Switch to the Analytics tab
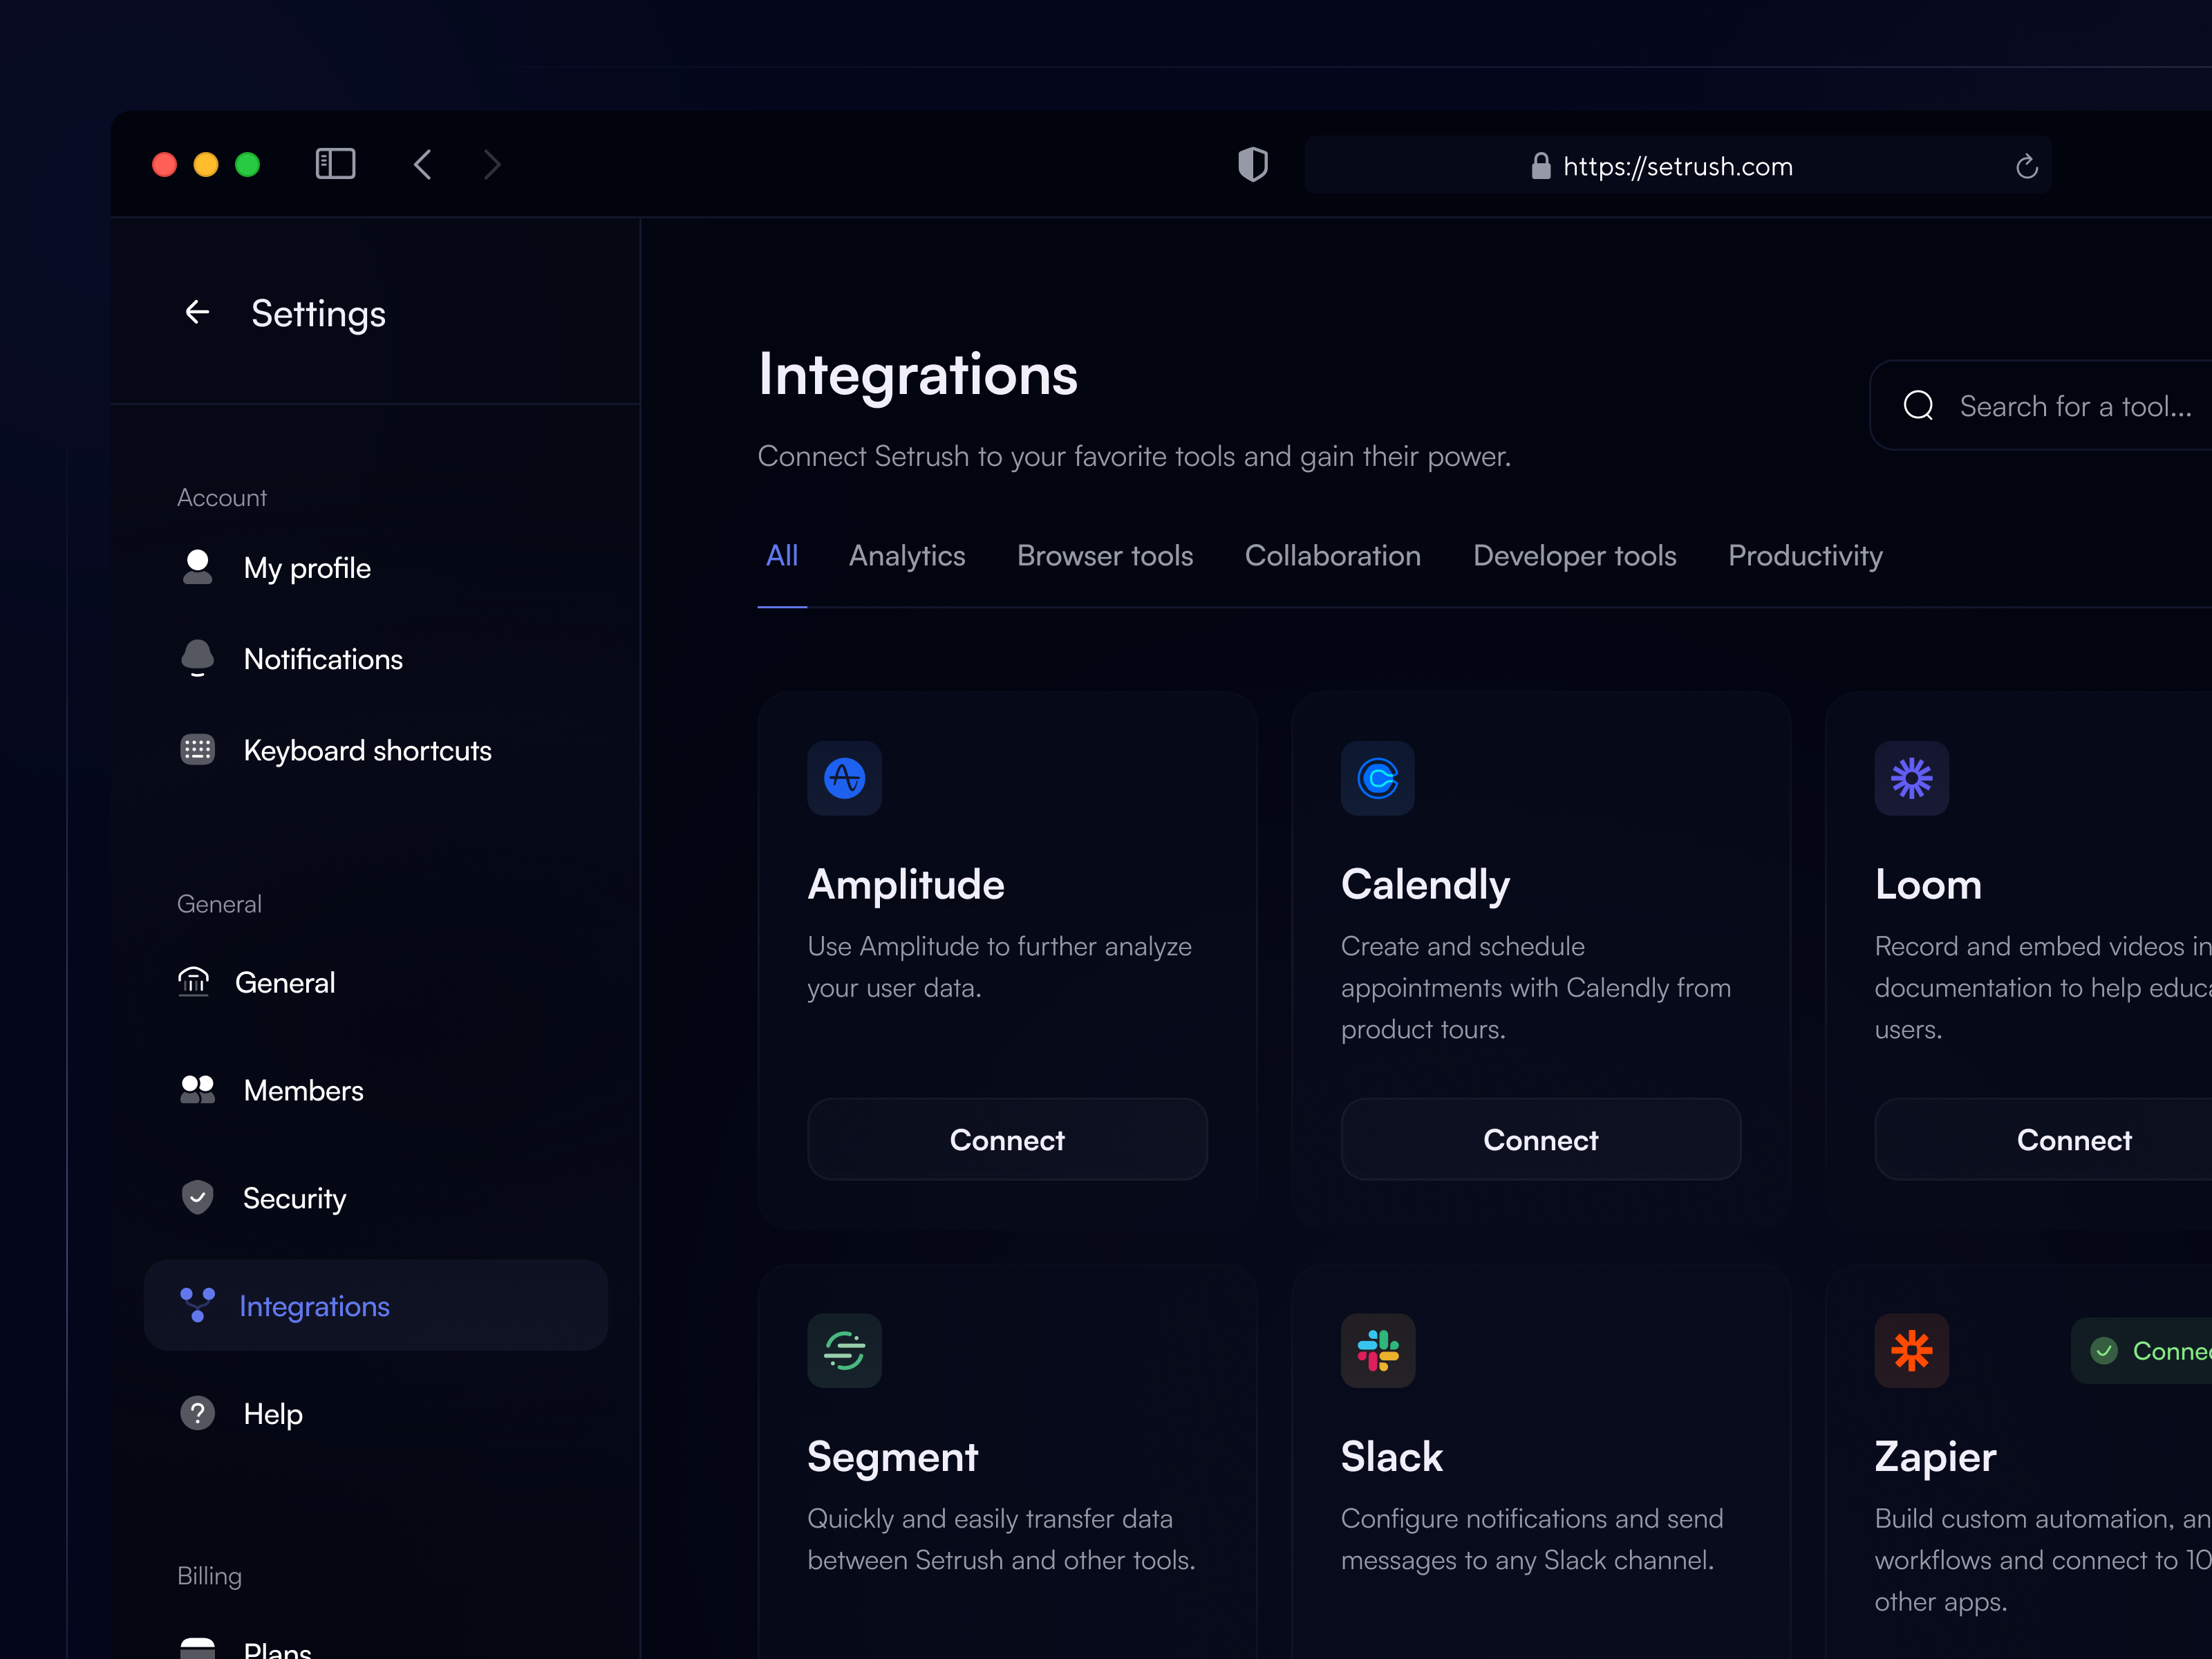Screen dimensions: 2212x1659 [906, 556]
